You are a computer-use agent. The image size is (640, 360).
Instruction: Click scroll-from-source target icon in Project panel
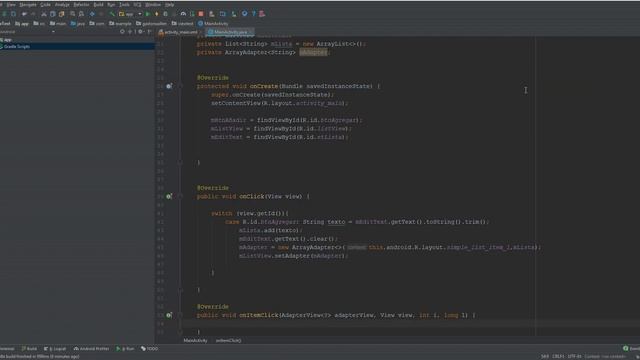tap(122, 31)
